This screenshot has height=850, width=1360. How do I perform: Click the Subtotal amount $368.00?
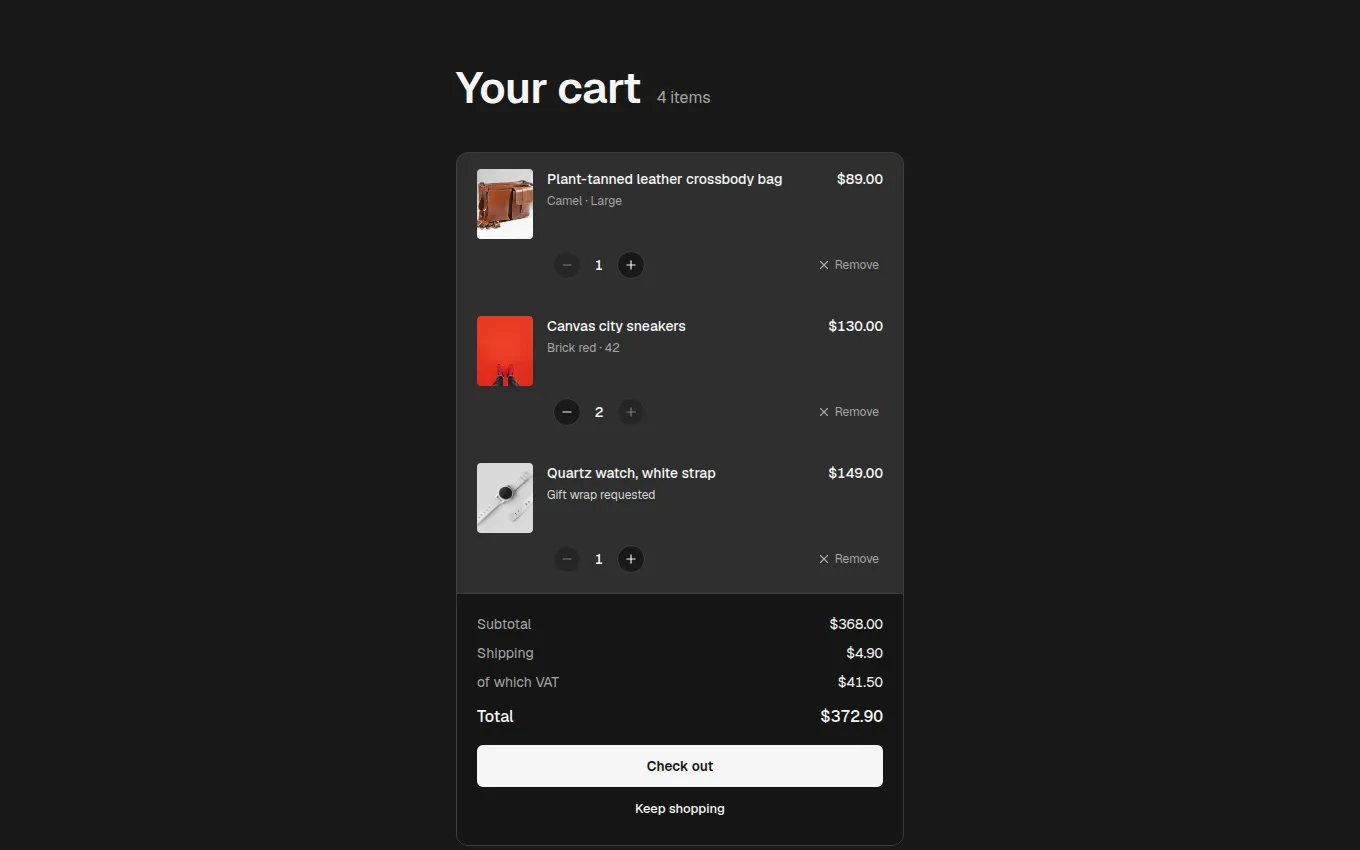coord(856,624)
